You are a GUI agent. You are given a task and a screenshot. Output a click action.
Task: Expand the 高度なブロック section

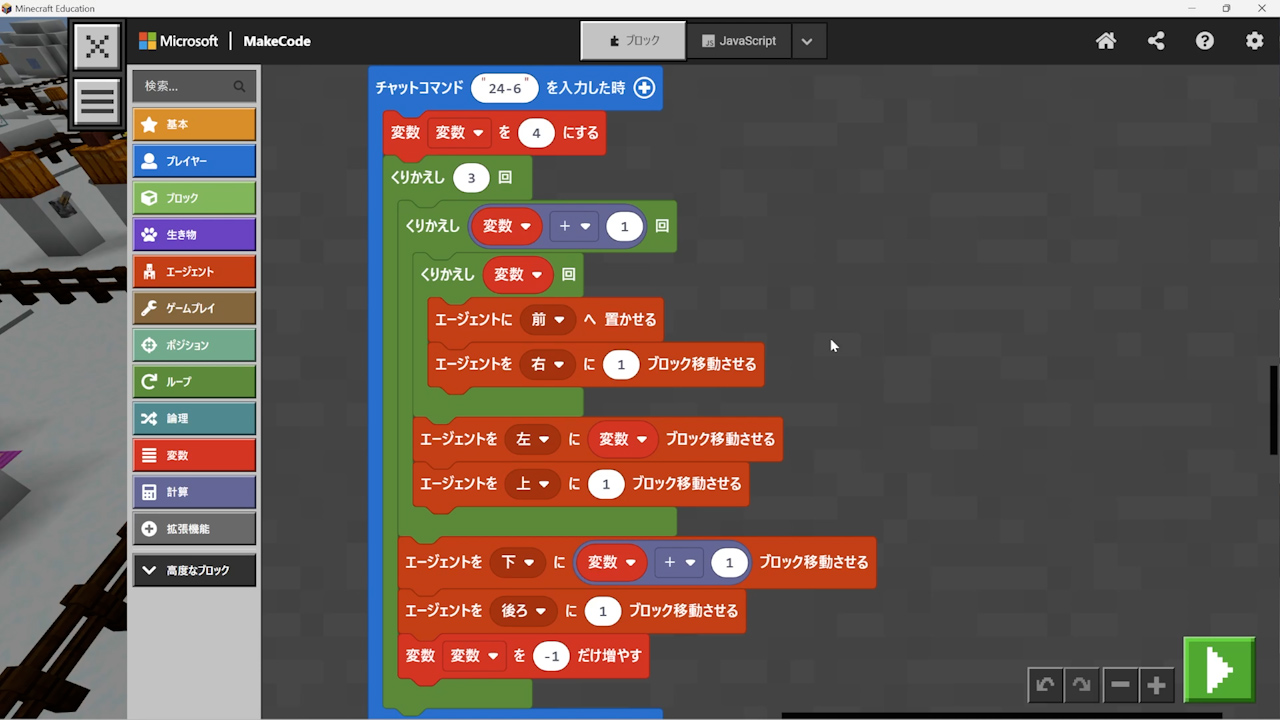click(194, 570)
